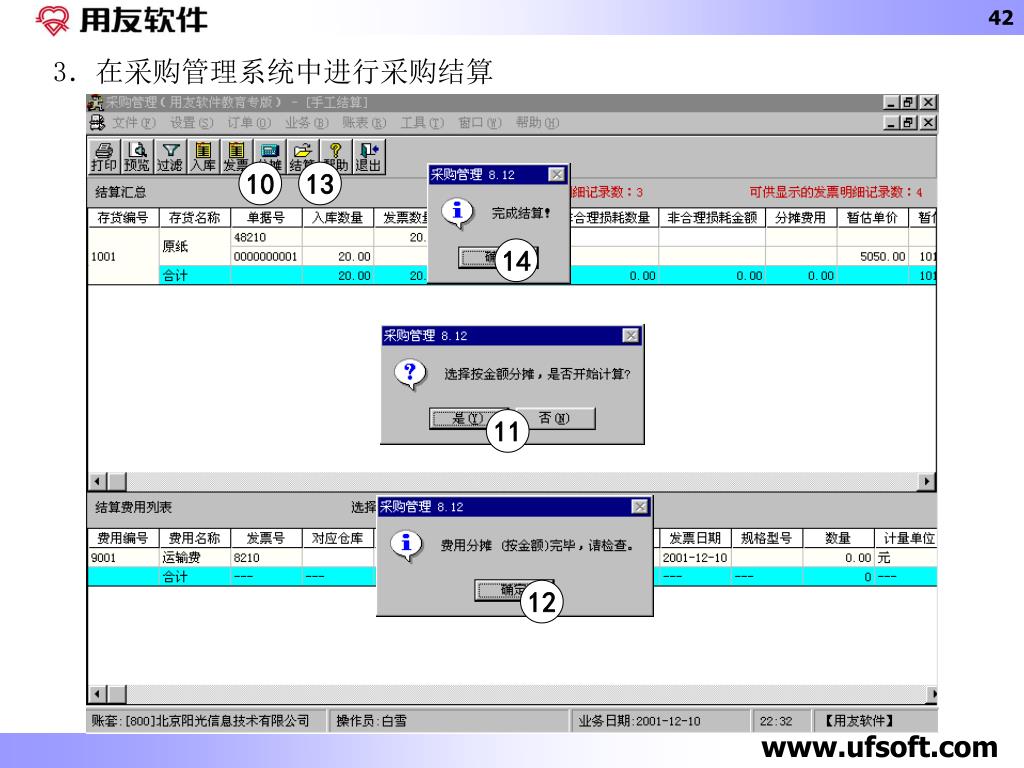Click left arrow of 结算费用列表 horizontal scrollbar
The width and height of the screenshot is (1024, 768).
(97, 694)
